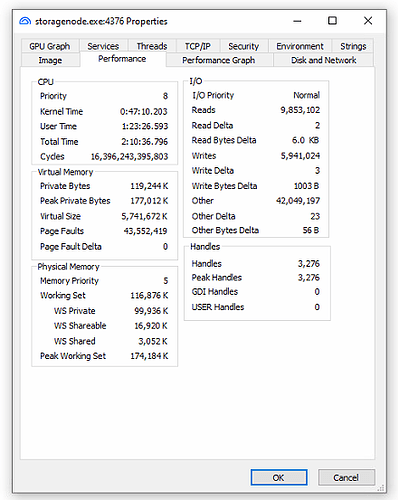Click the Page Fault Delta label
Screen dimensions: 398x500
(71, 247)
